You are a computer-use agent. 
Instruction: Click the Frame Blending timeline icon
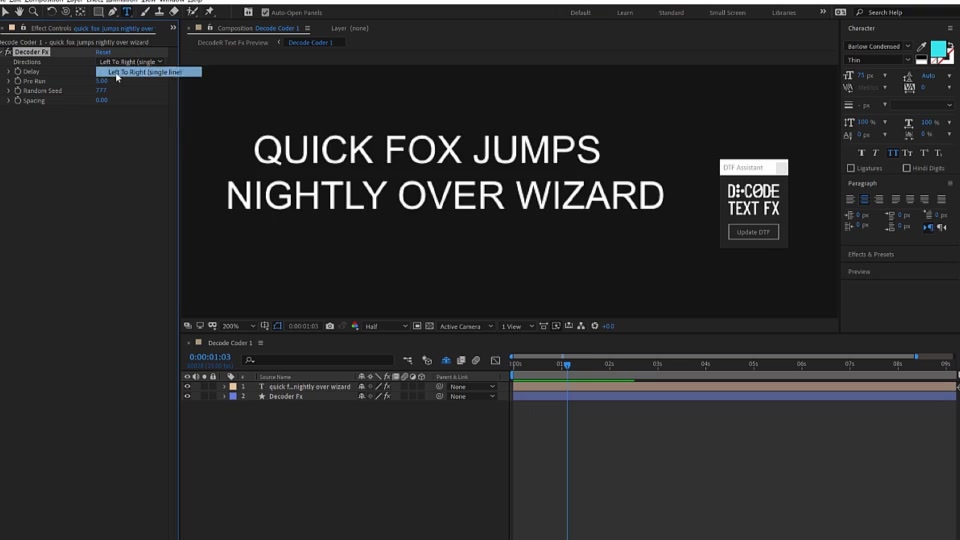pos(461,361)
